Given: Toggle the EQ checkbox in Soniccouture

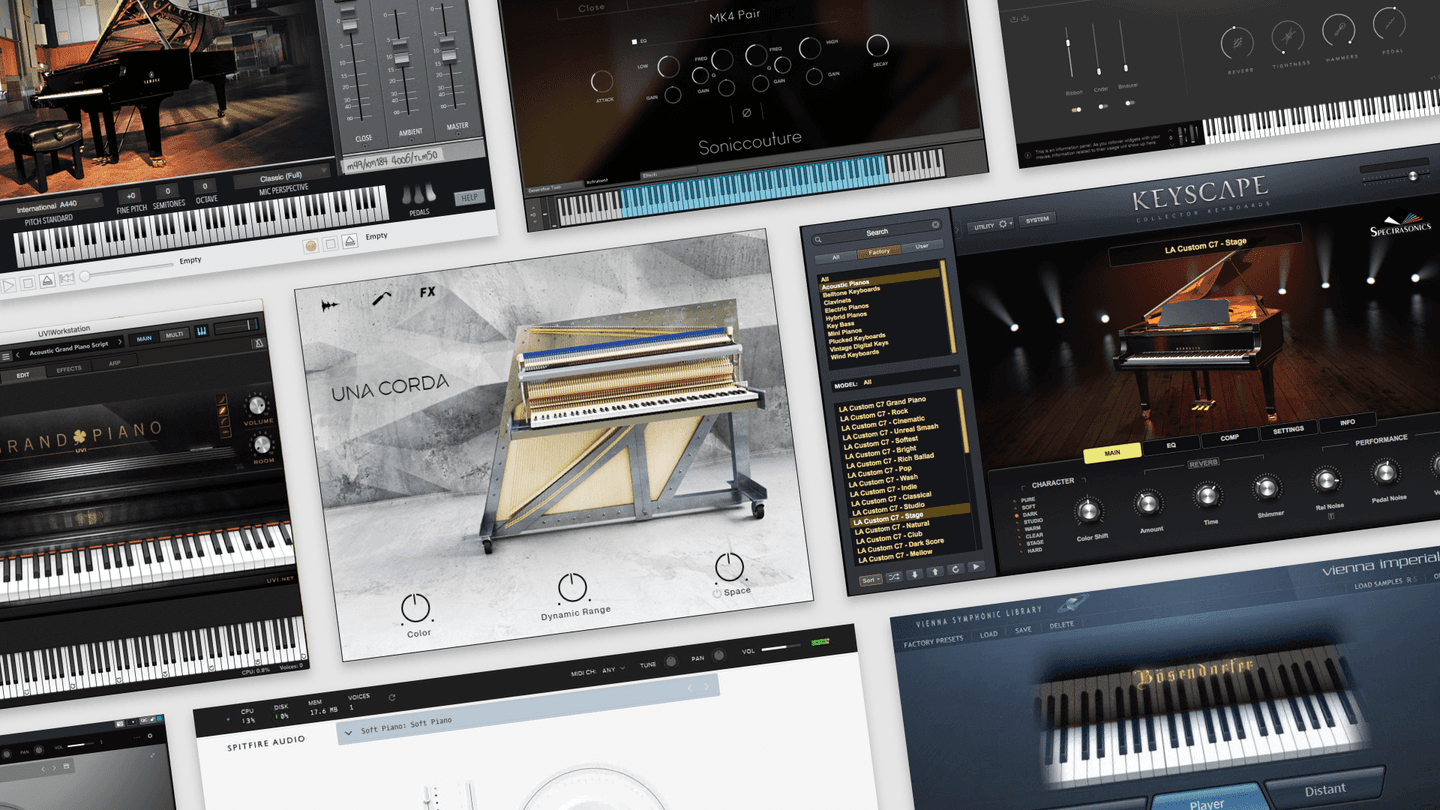Looking at the screenshot, I should pyautogui.click(x=633, y=42).
